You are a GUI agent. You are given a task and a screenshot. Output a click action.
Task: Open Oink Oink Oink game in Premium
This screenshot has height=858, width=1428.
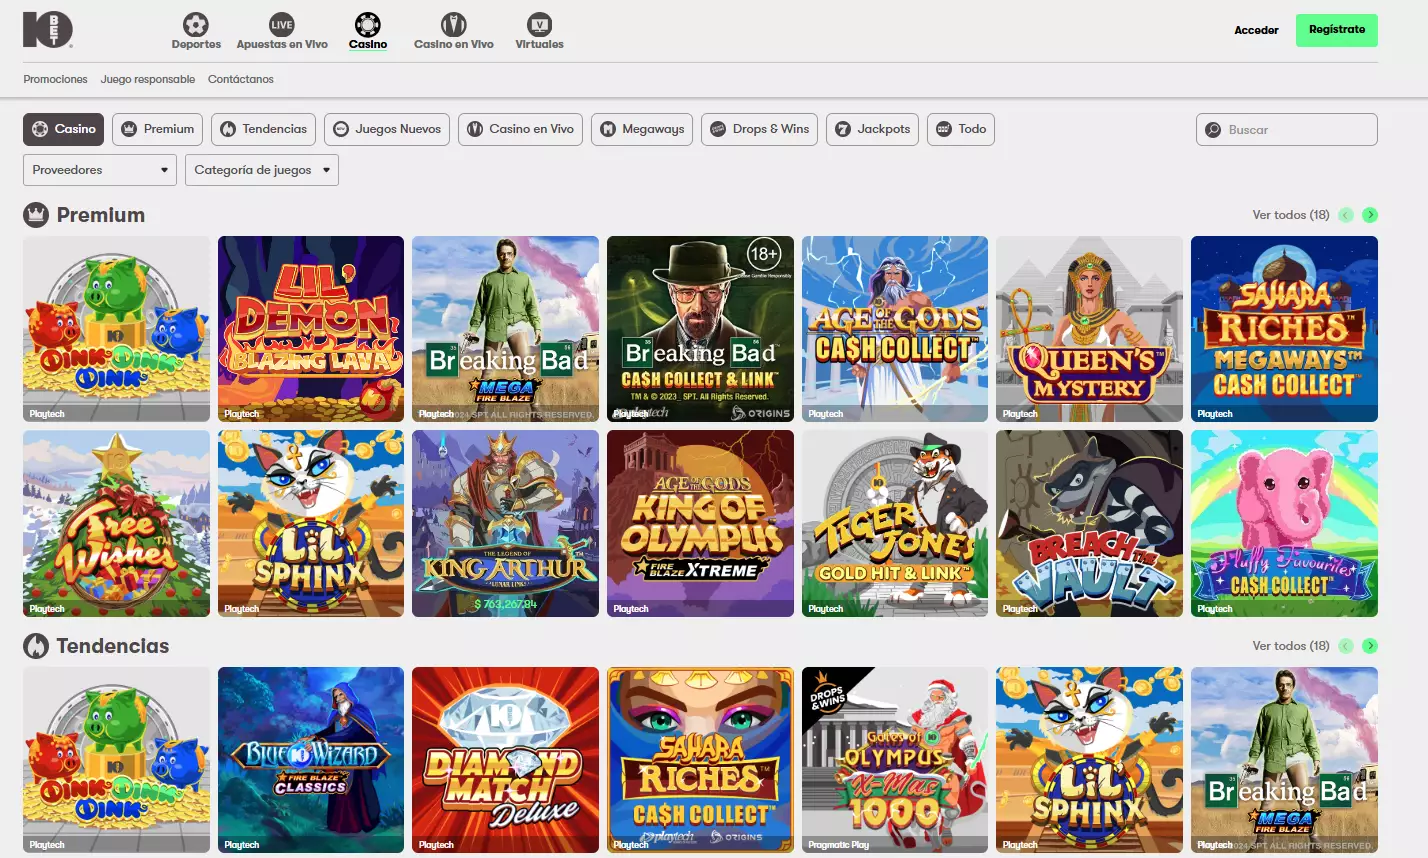(x=117, y=329)
